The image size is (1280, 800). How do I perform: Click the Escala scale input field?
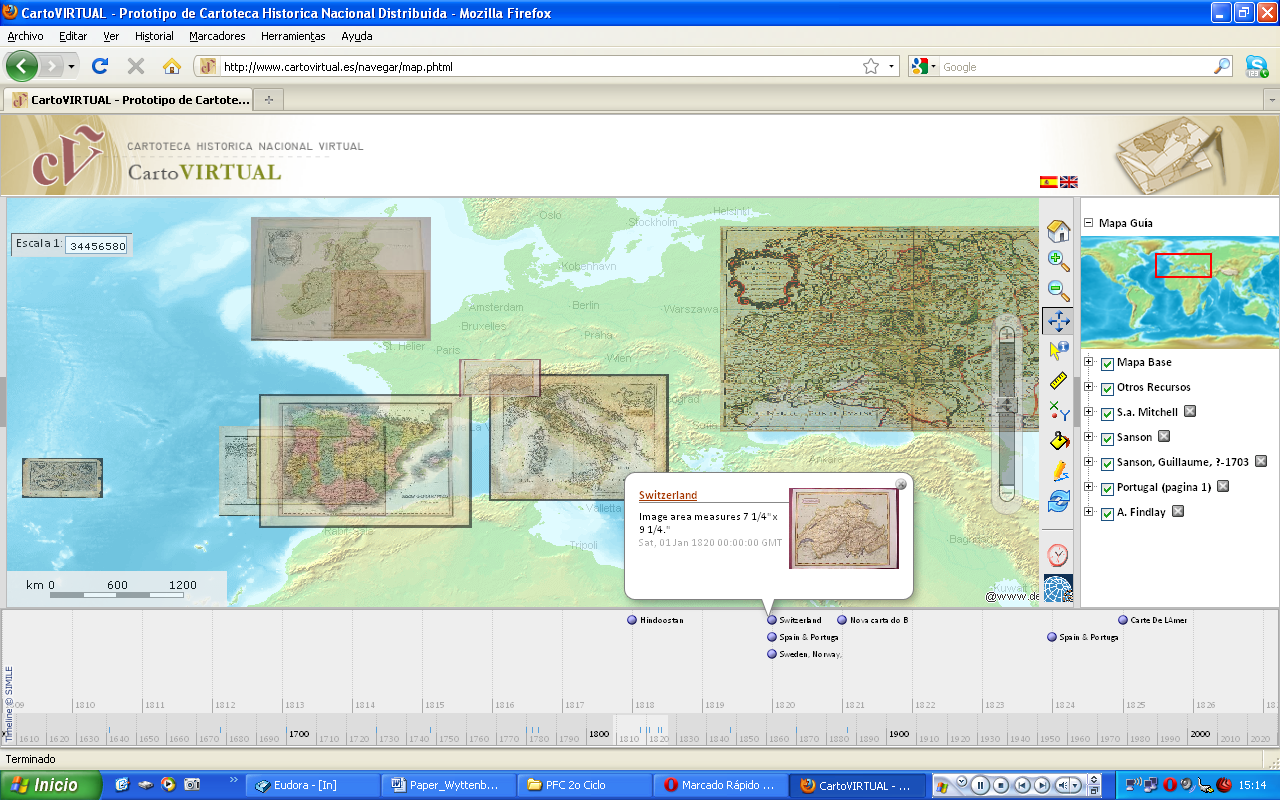[97, 245]
